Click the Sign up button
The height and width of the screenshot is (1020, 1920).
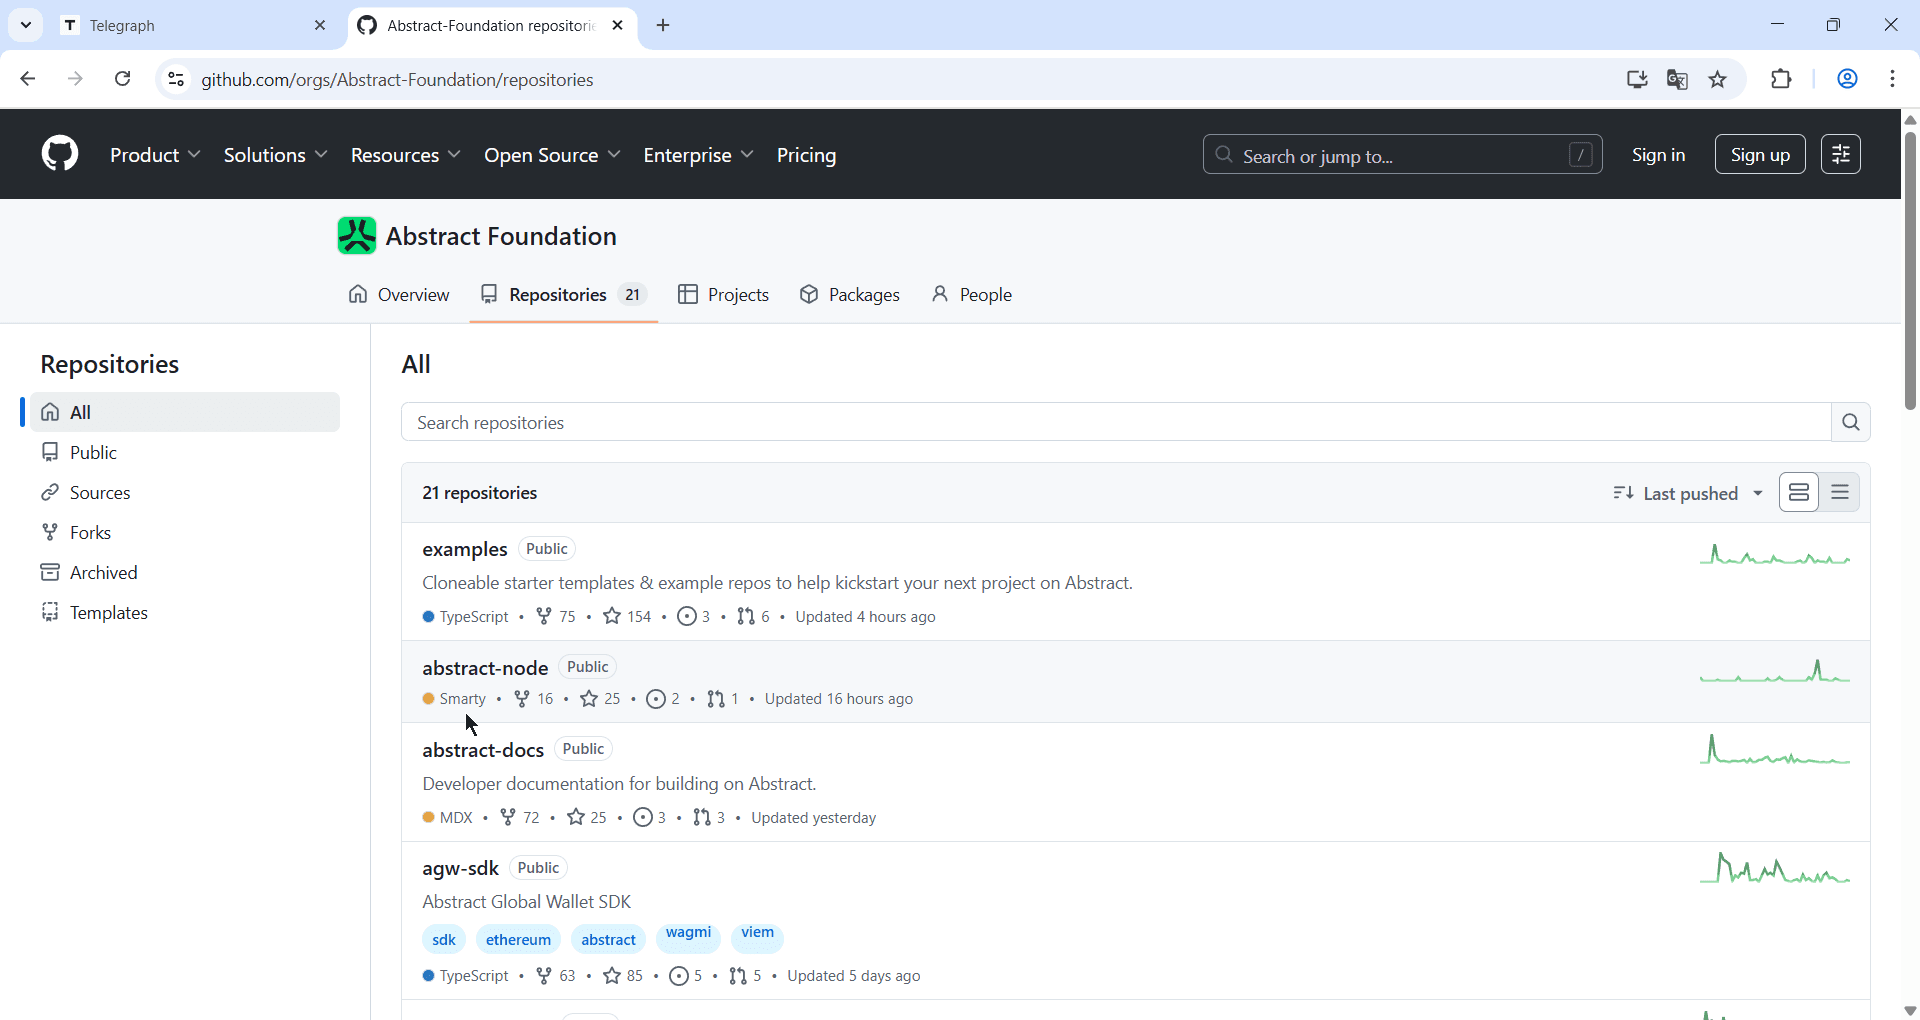1760,154
